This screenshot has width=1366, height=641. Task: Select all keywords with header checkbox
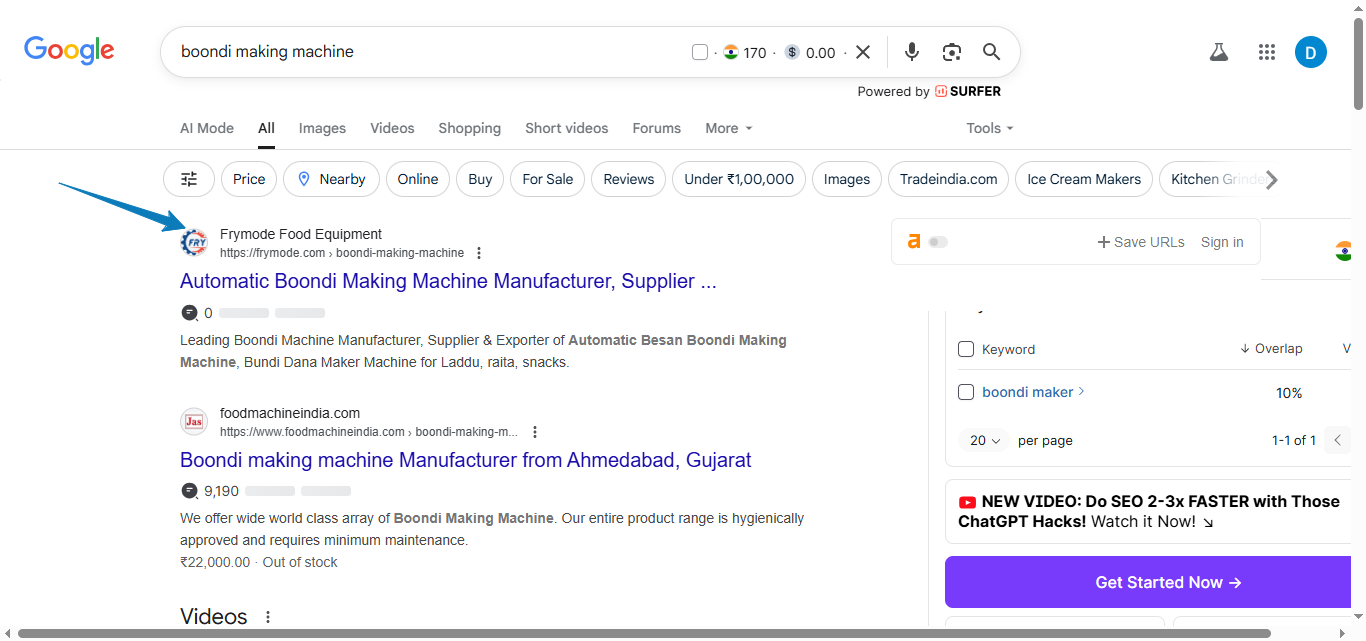click(x=966, y=349)
